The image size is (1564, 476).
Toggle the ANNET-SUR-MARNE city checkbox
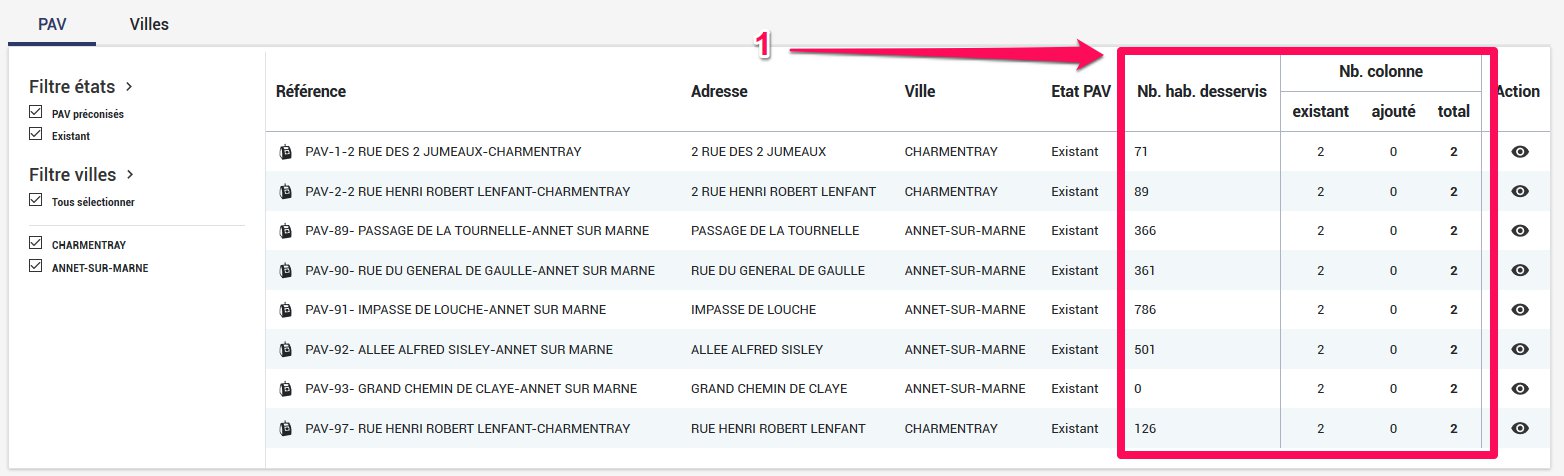click(x=36, y=267)
